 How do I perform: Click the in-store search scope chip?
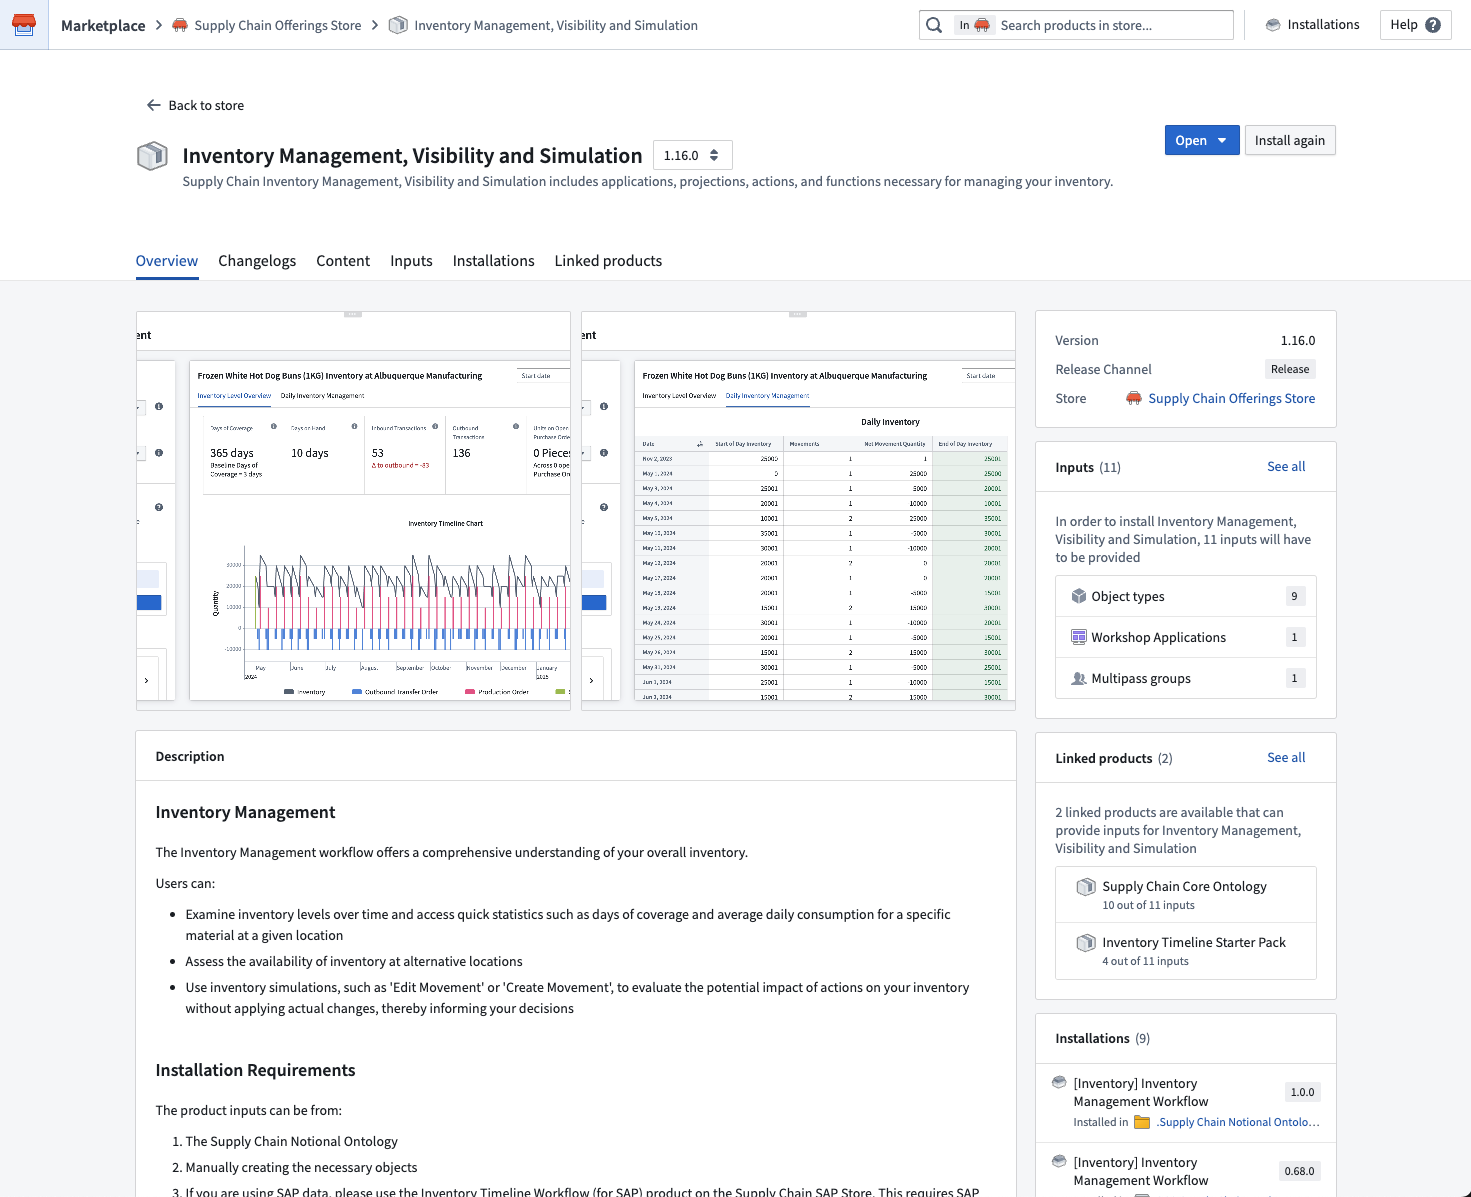(973, 25)
